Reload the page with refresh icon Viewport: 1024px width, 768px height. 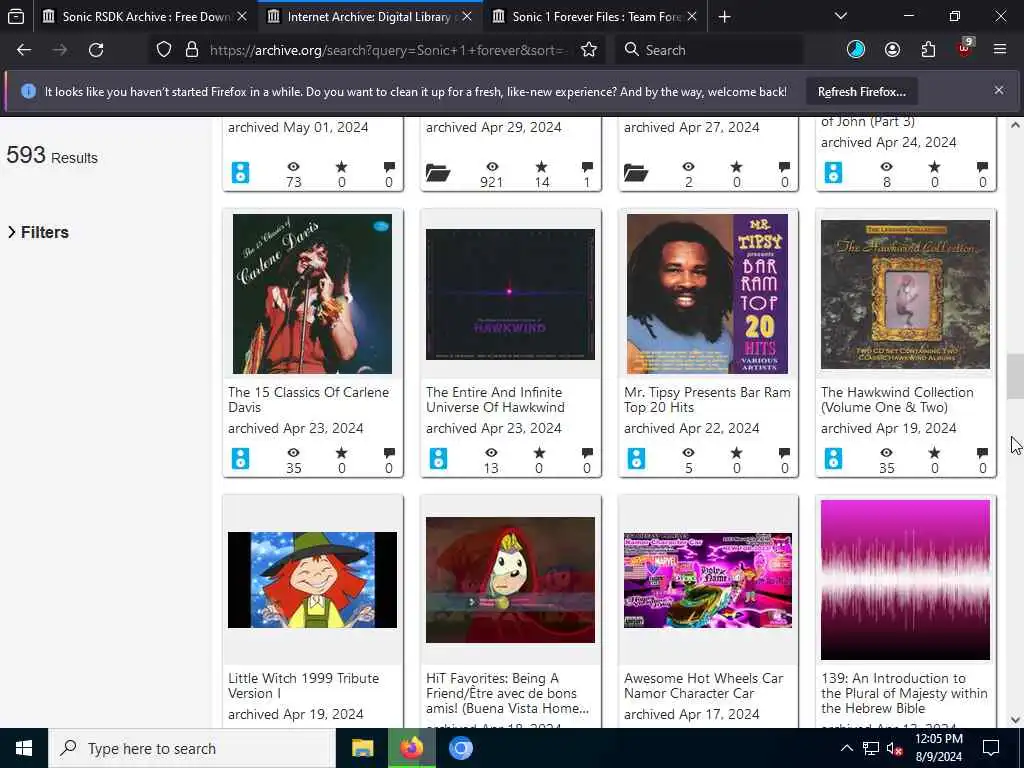96,50
